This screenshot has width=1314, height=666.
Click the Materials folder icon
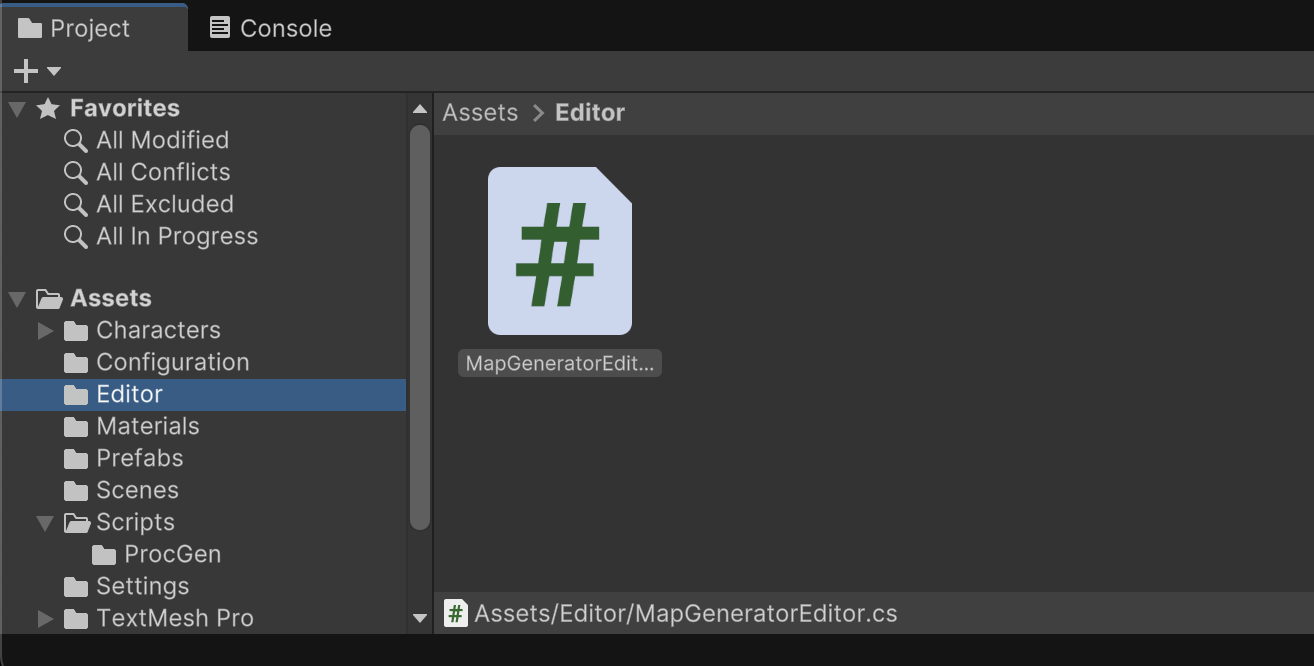76,427
